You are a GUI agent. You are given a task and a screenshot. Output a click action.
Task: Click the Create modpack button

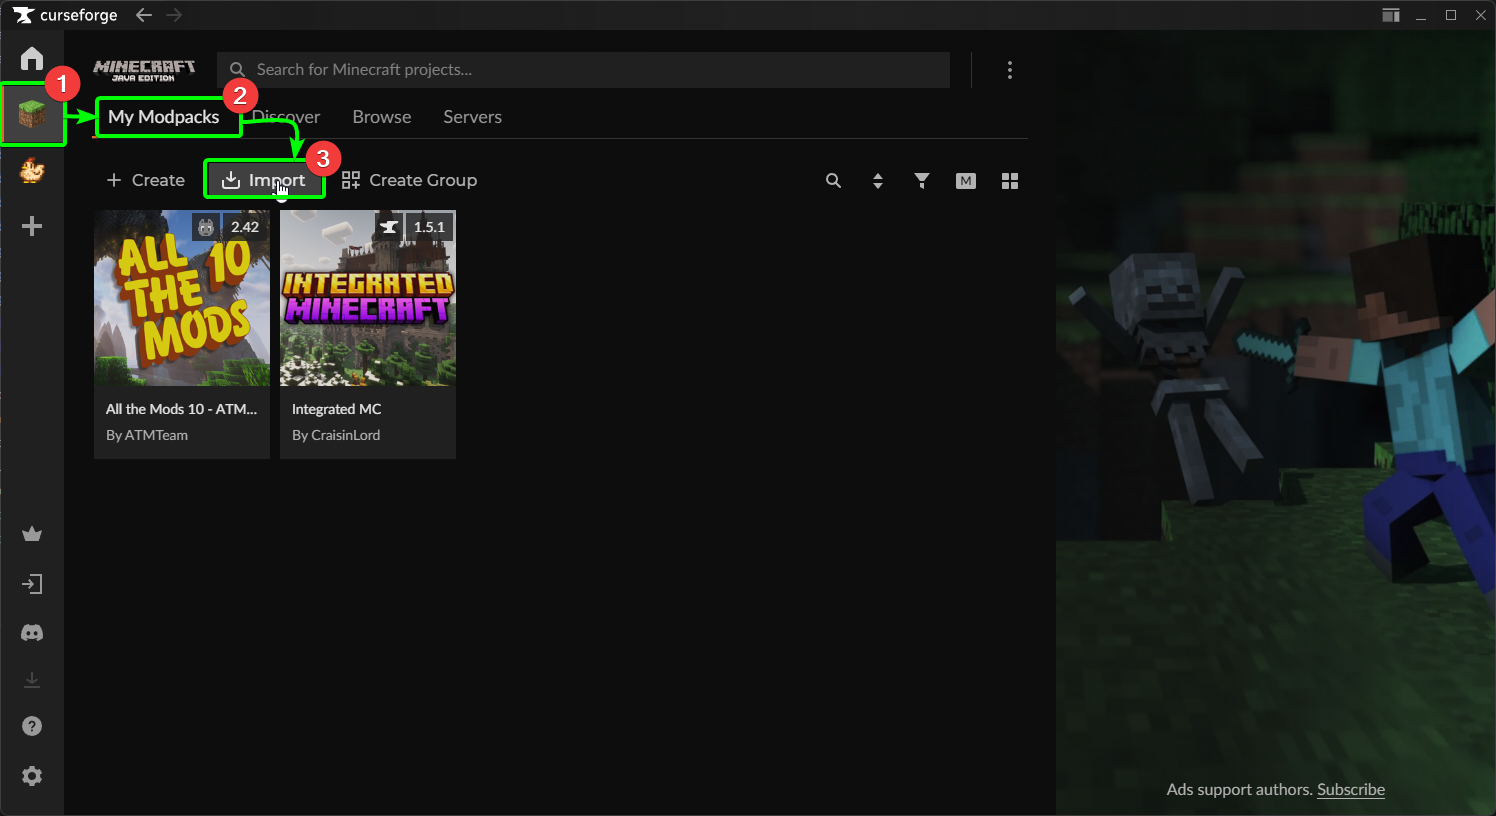point(145,180)
